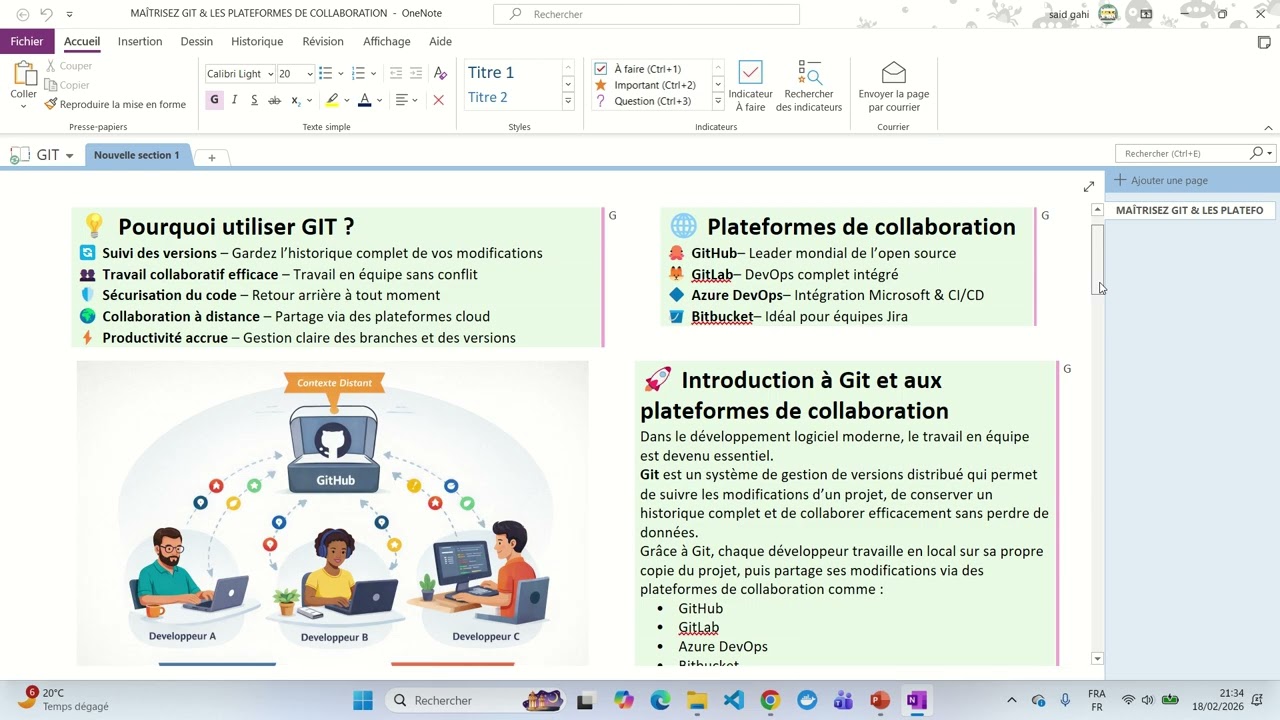The width and height of the screenshot is (1280, 720).
Task: Click Ajouter une page
Action: 1161,180
